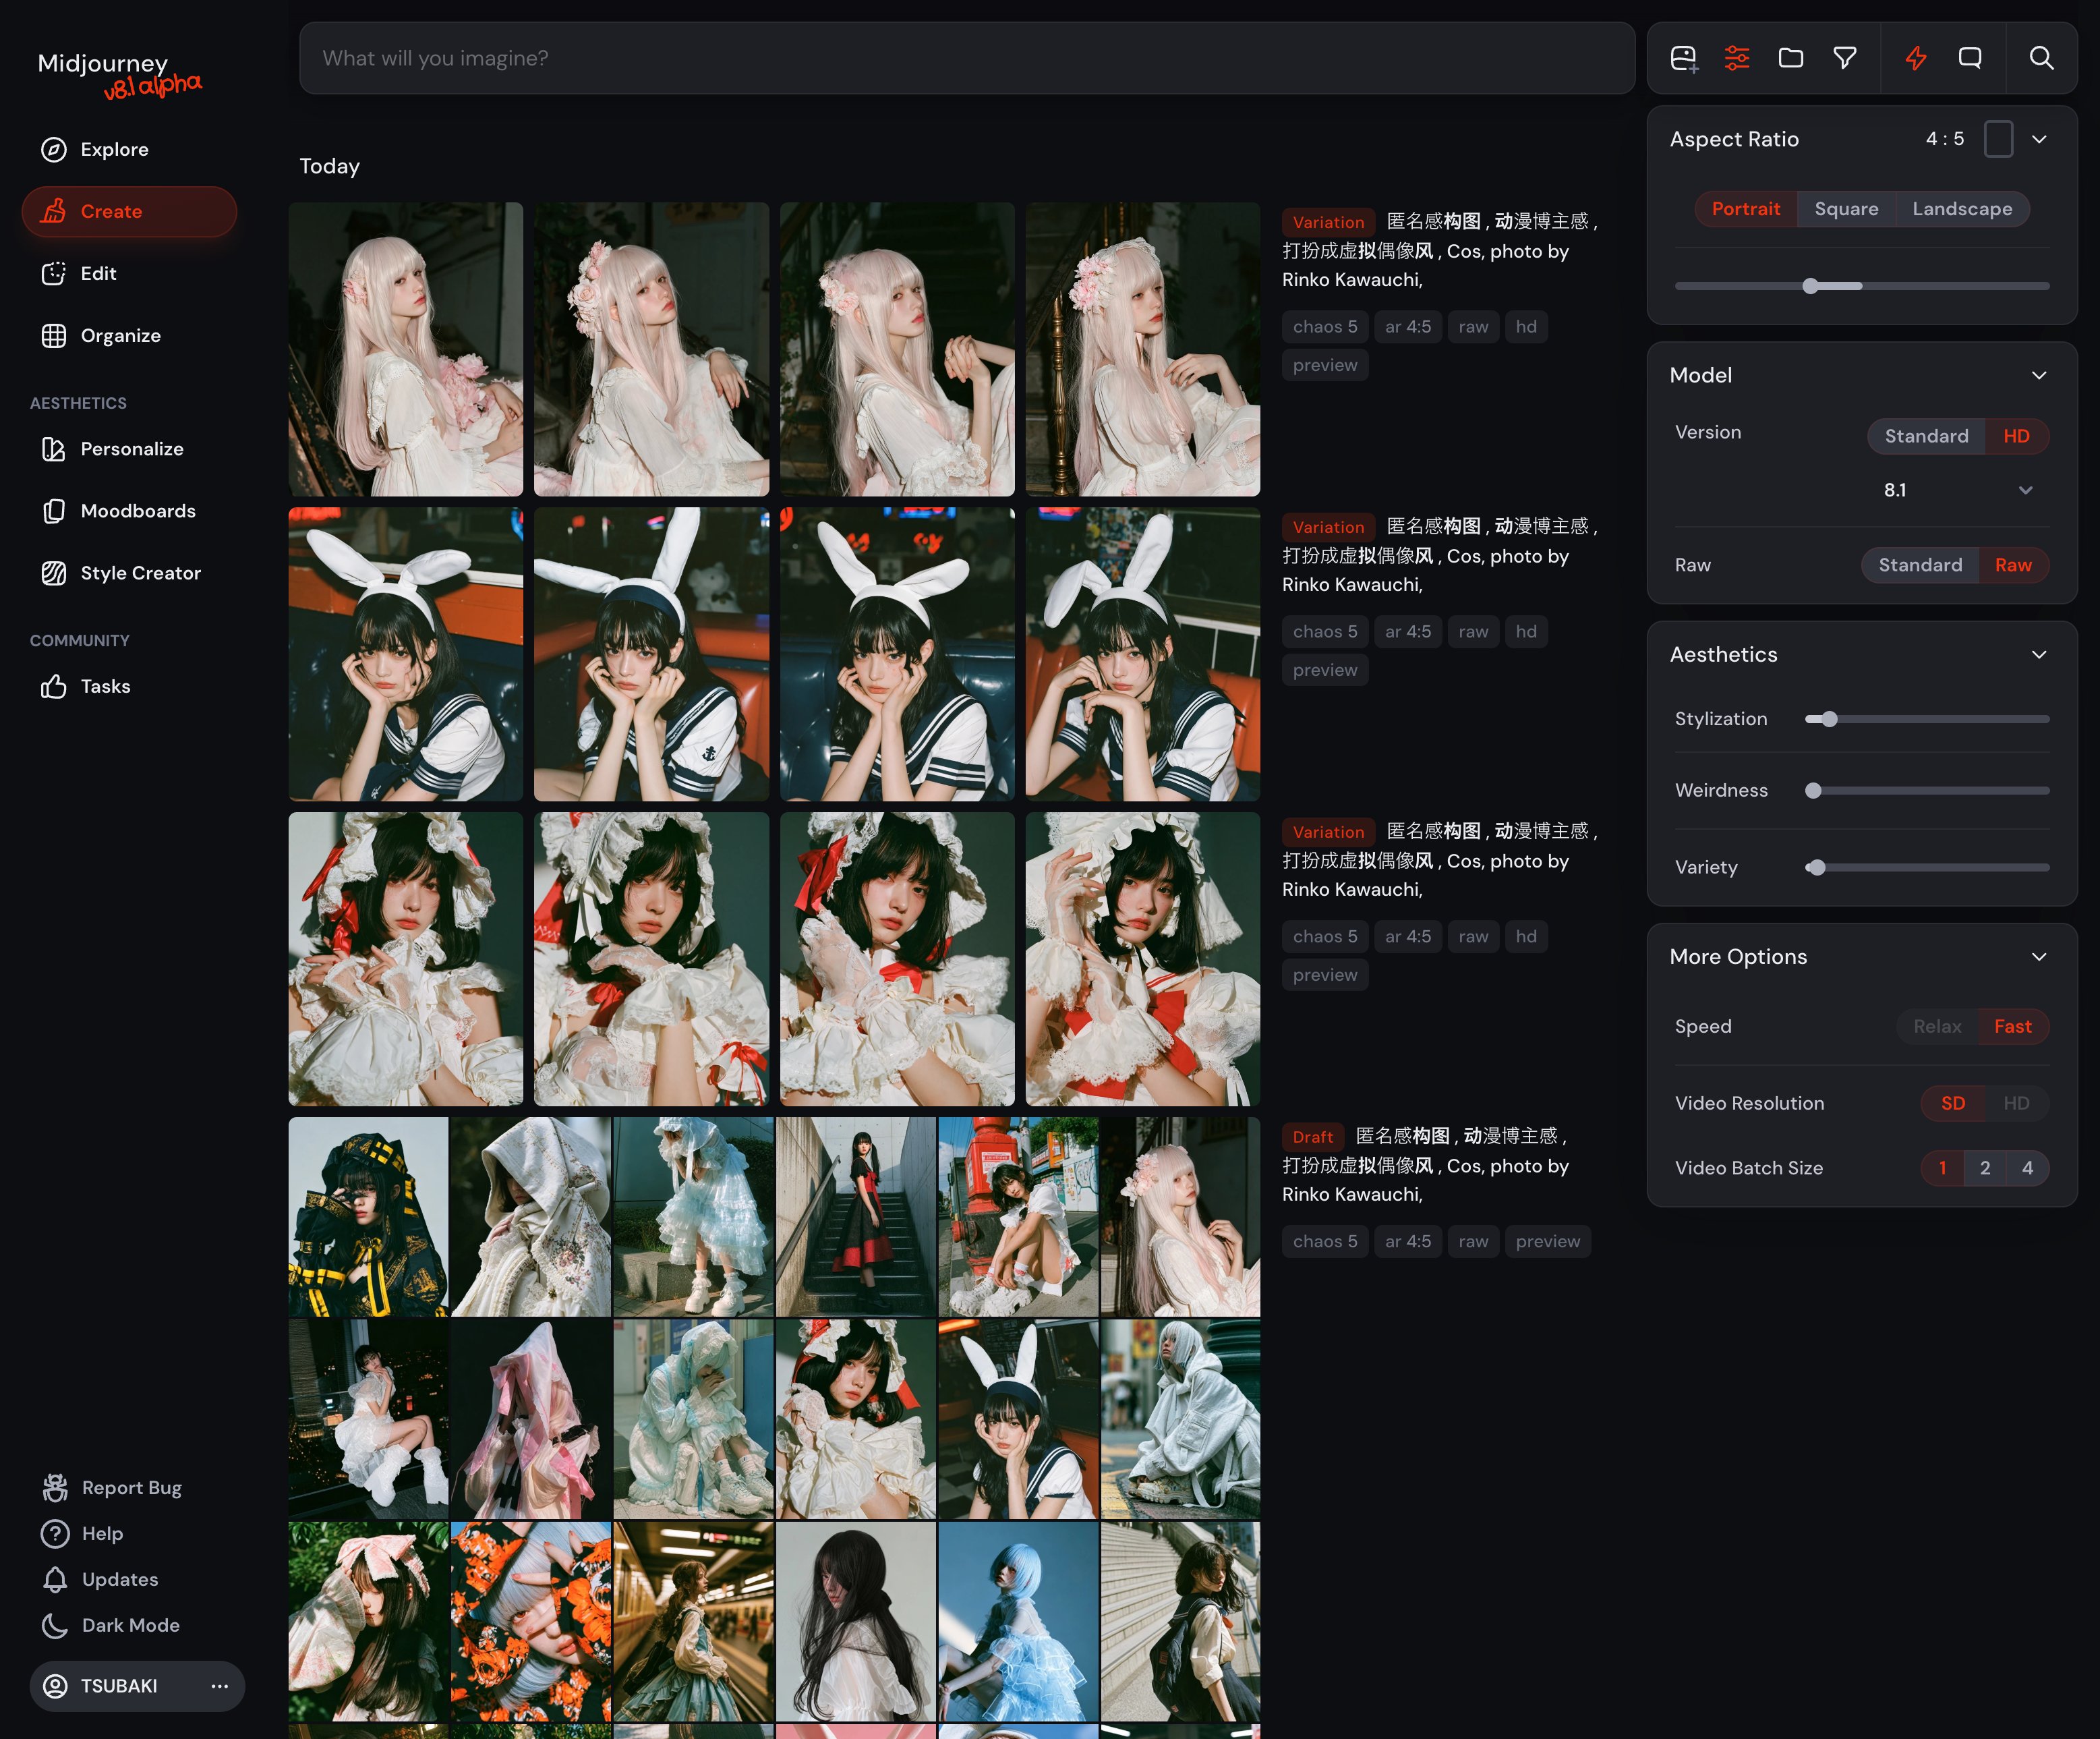Click the chat bubble icon
2100x1739 pixels.
click(x=1970, y=58)
